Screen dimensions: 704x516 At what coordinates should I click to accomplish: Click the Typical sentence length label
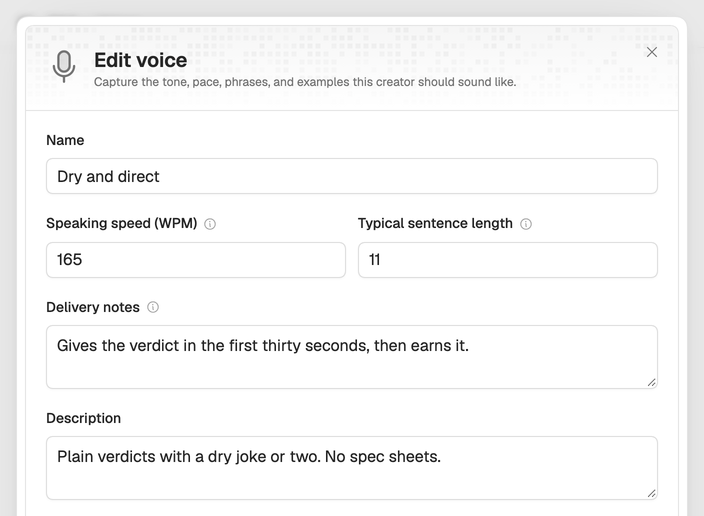[x=435, y=223]
